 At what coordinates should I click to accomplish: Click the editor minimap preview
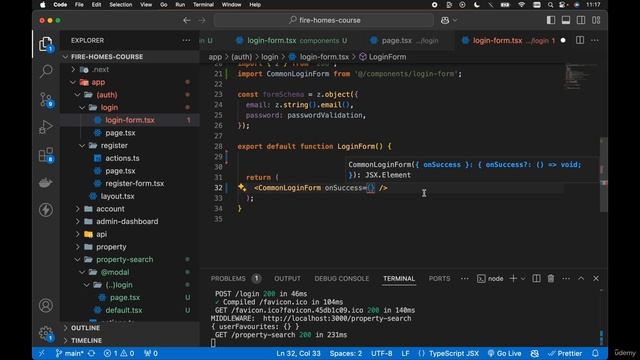(x=581, y=76)
